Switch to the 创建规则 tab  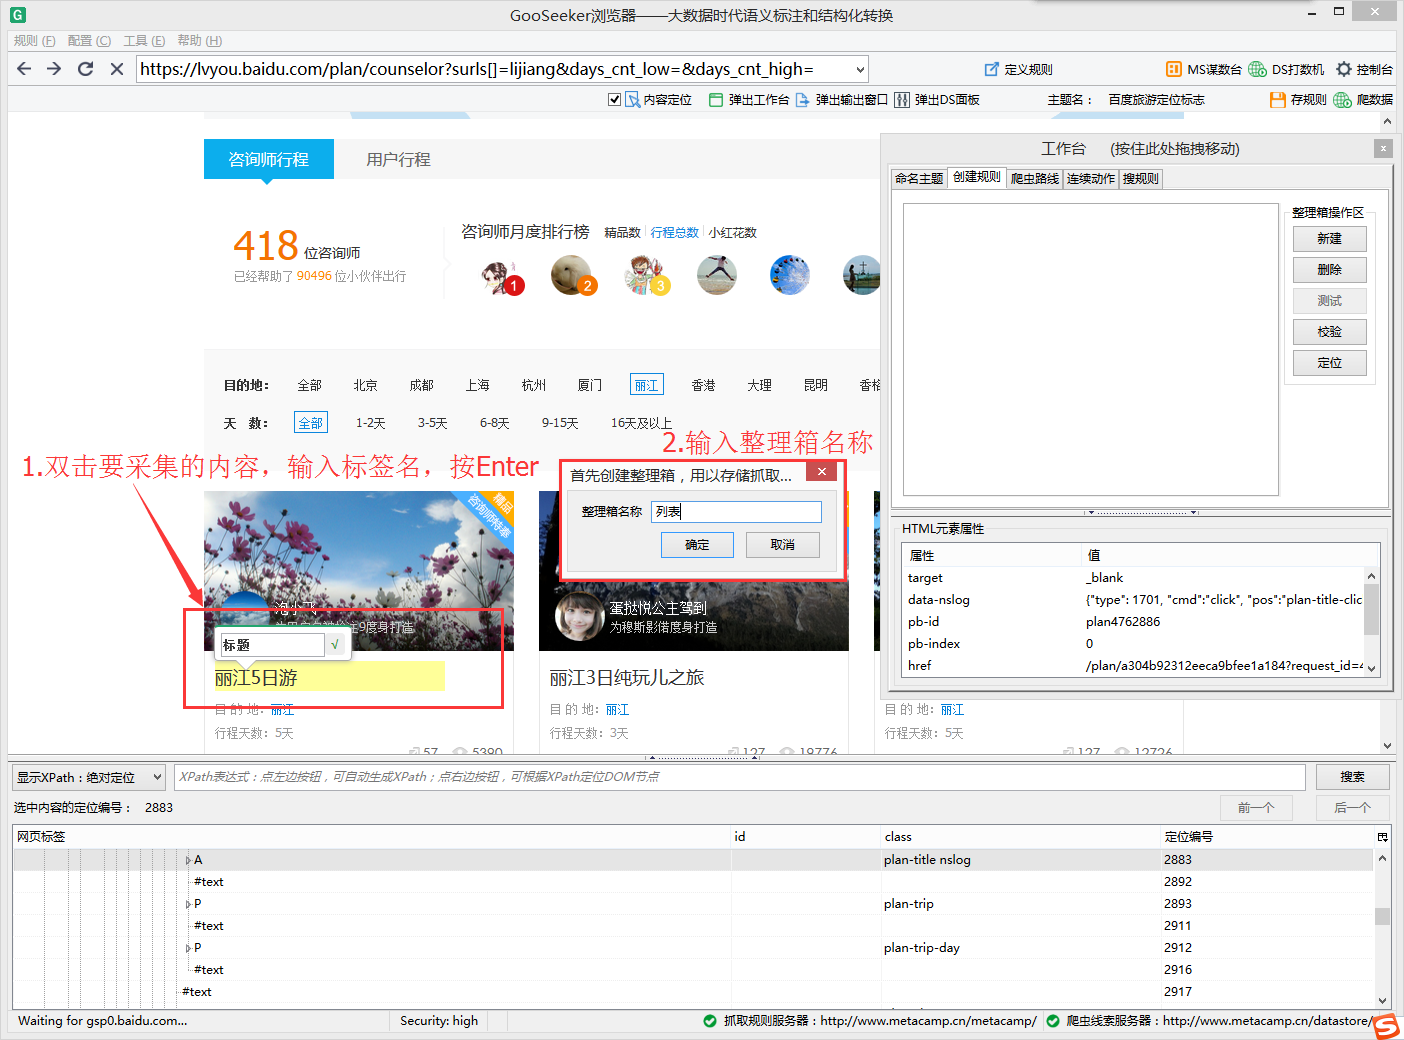[976, 177]
